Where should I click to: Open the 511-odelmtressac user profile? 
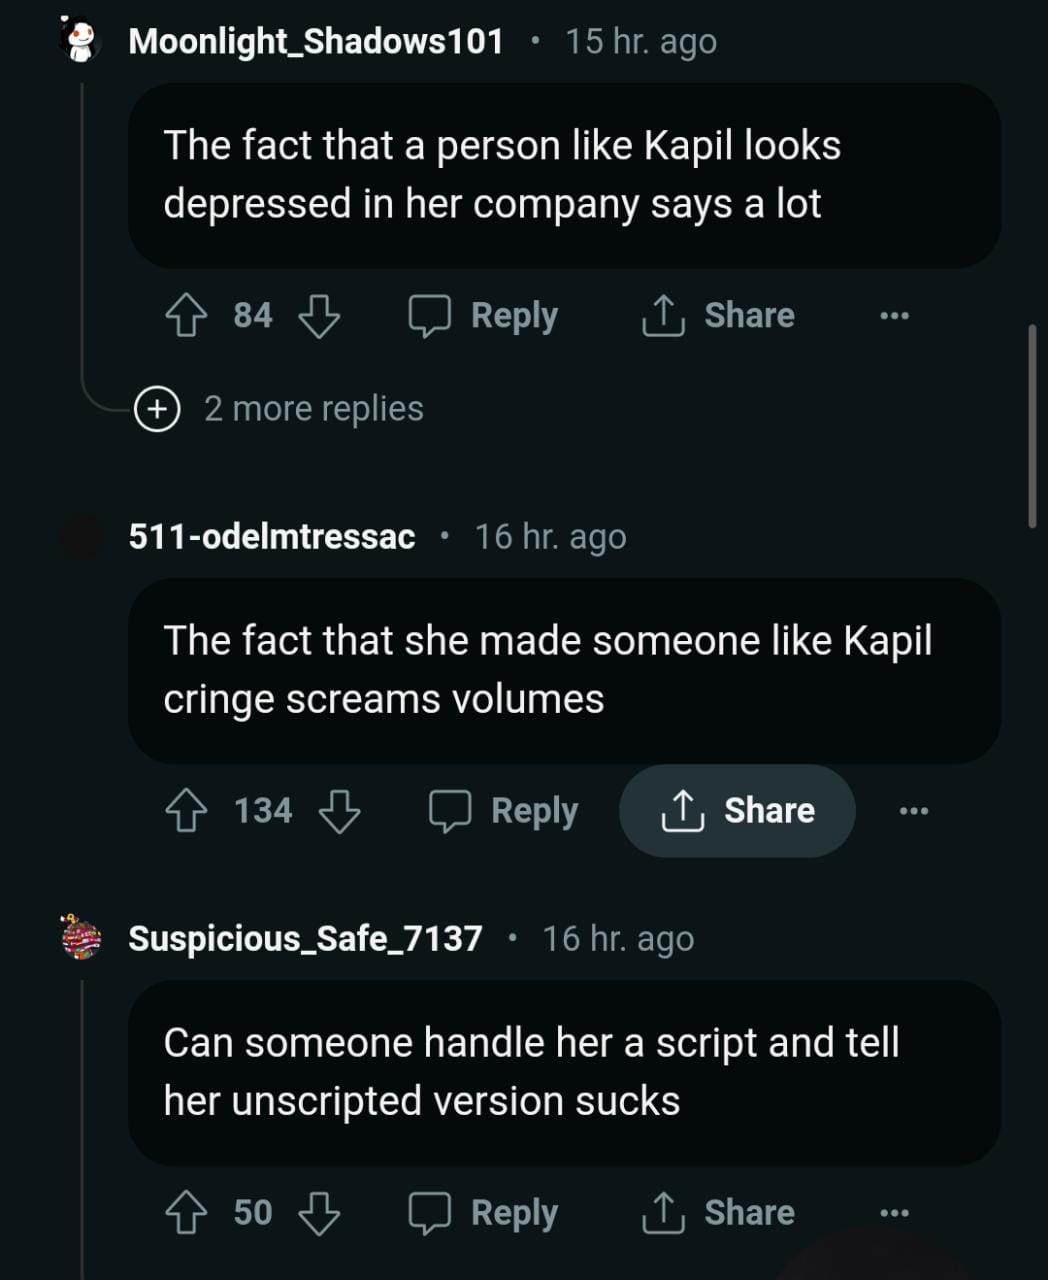pos(271,537)
